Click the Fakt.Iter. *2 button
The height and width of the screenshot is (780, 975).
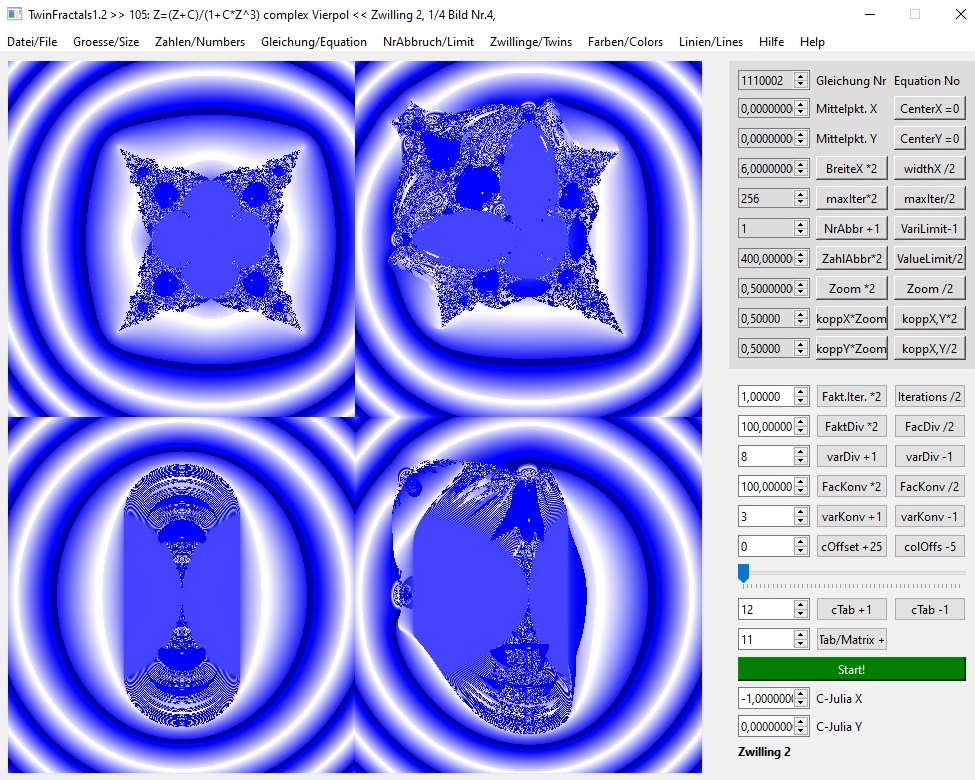(x=851, y=396)
